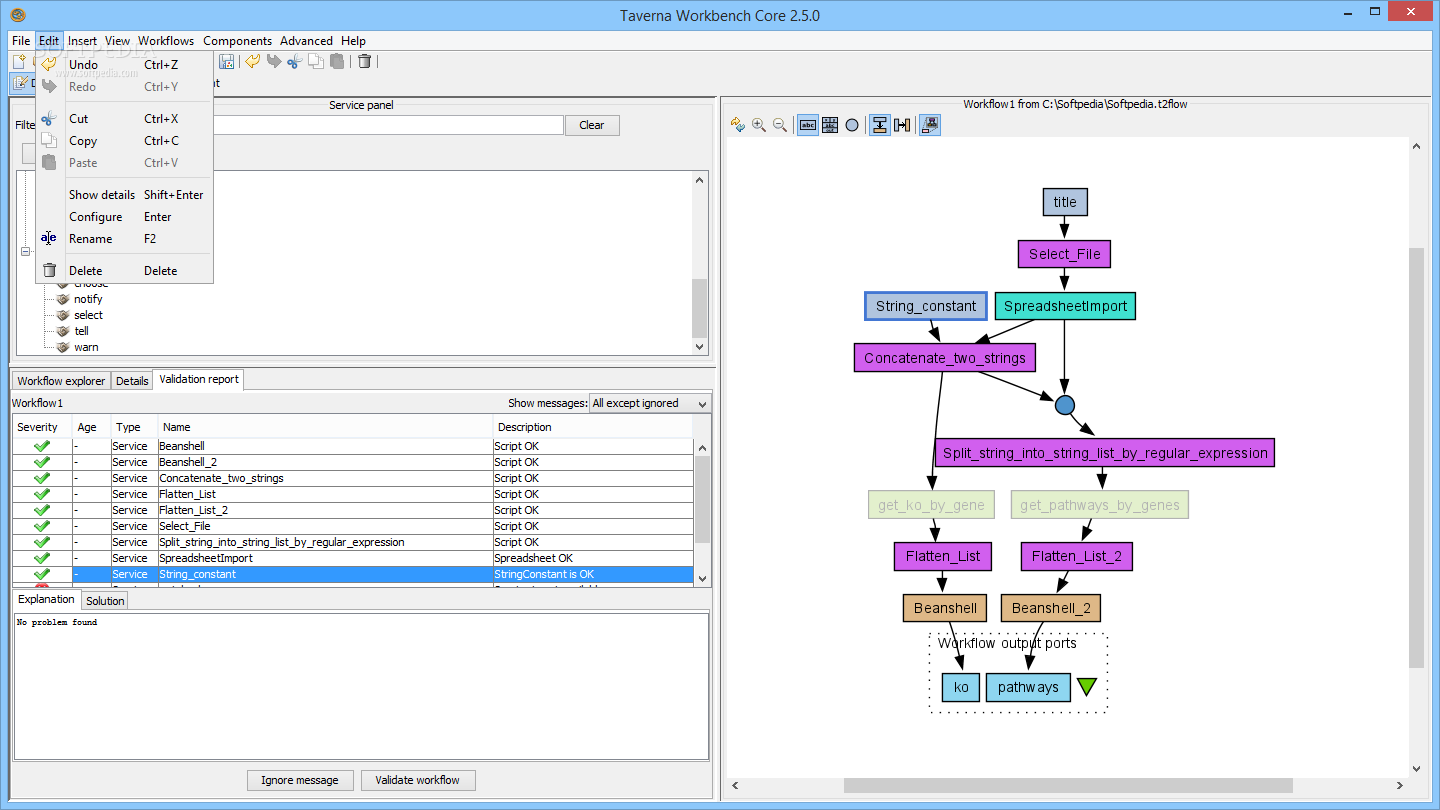Click the refresh diagram icon
This screenshot has height=810, width=1440.
738,125
